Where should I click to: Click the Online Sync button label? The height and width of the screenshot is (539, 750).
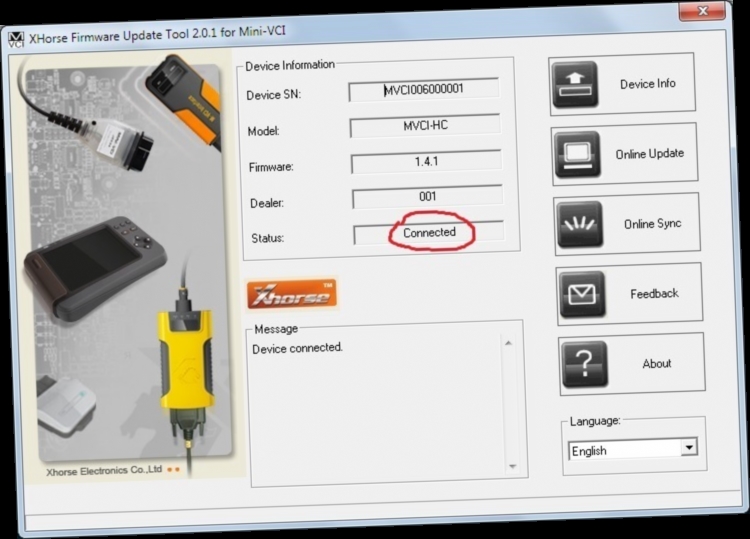point(652,224)
